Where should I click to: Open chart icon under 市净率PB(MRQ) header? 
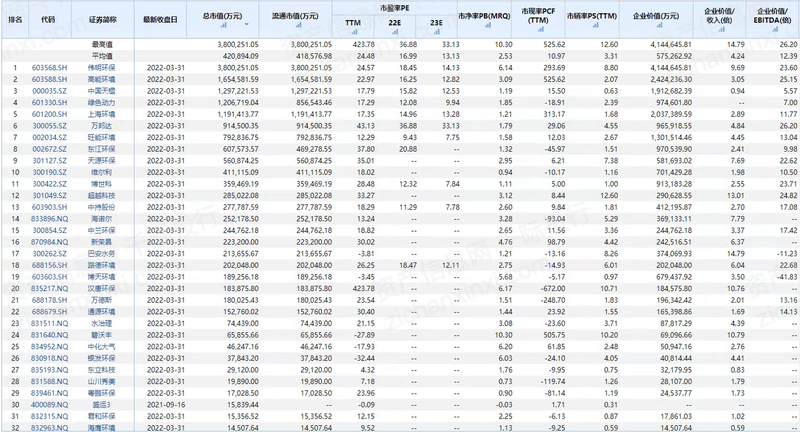tap(487, 24)
